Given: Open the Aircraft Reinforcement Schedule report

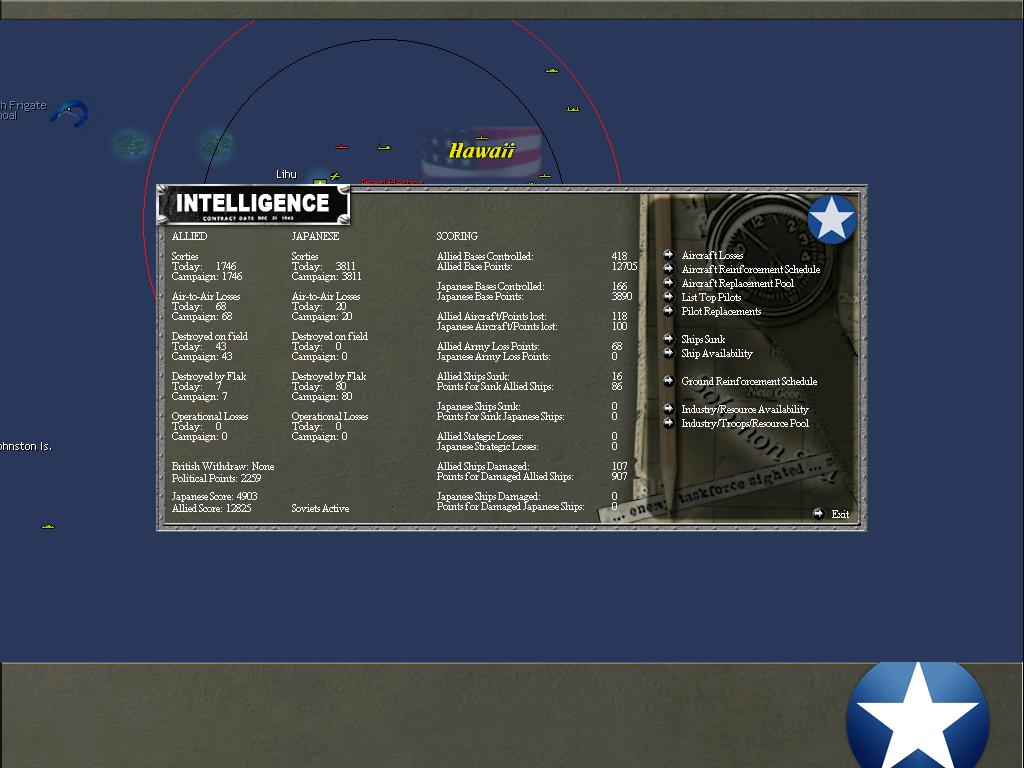Looking at the screenshot, I should coord(750,269).
